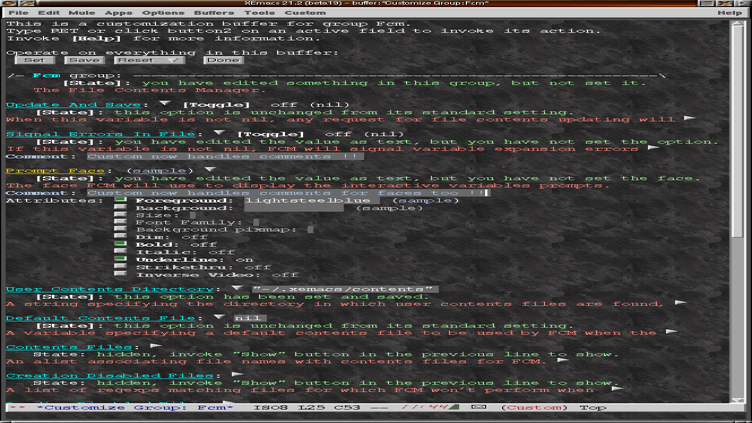Click the Contents Files link

pos(69,346)
